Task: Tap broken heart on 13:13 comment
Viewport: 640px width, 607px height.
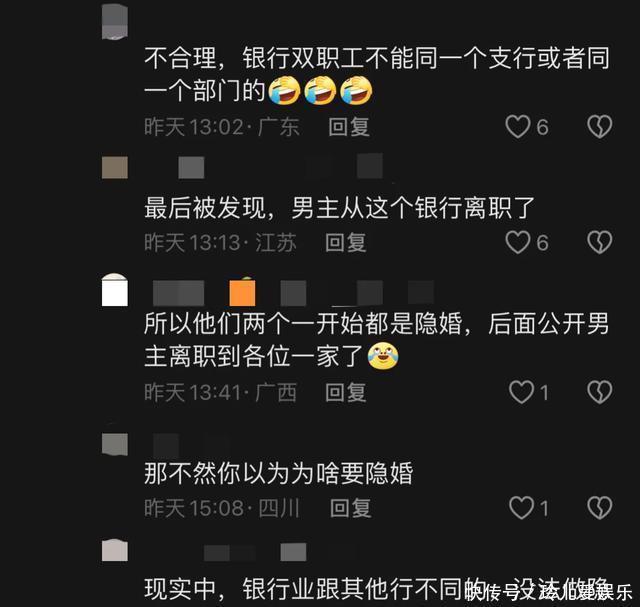Action: (x=599, y=242)
